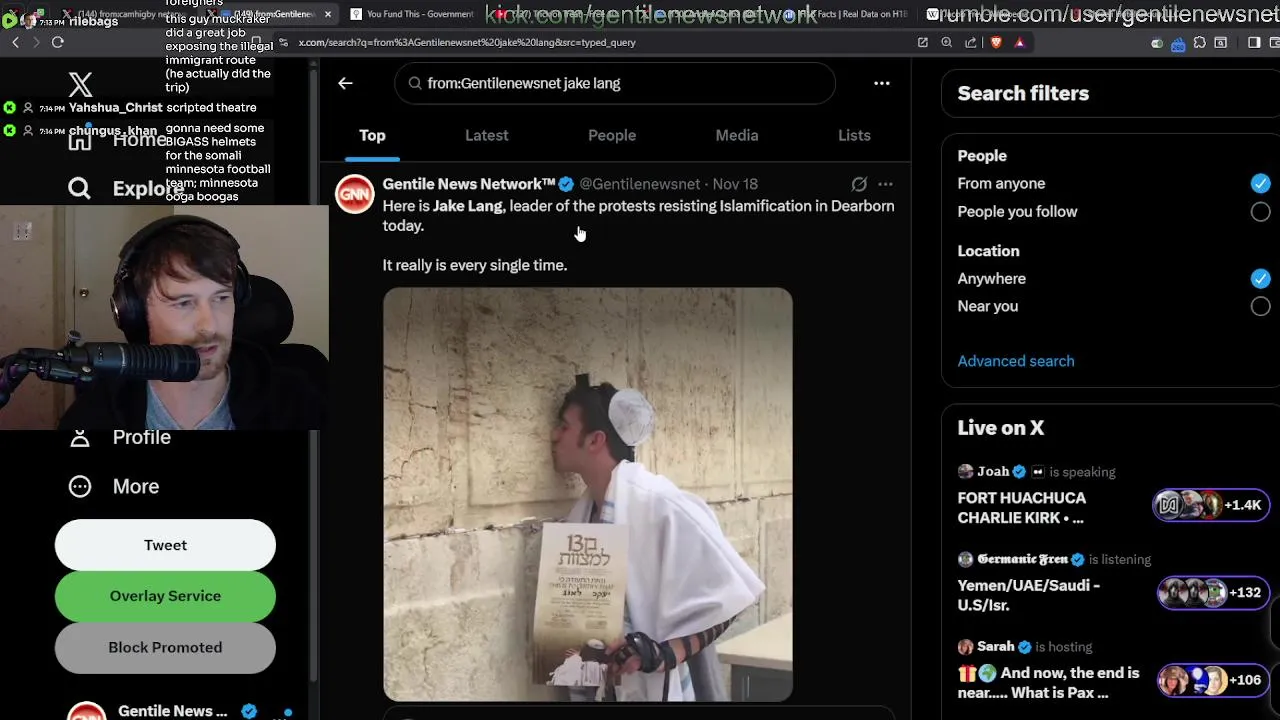1280x720 pixels.
Task: Click the Grok icon on the GNN tweet
Action: pyautogui.click(x=859, y=184)
